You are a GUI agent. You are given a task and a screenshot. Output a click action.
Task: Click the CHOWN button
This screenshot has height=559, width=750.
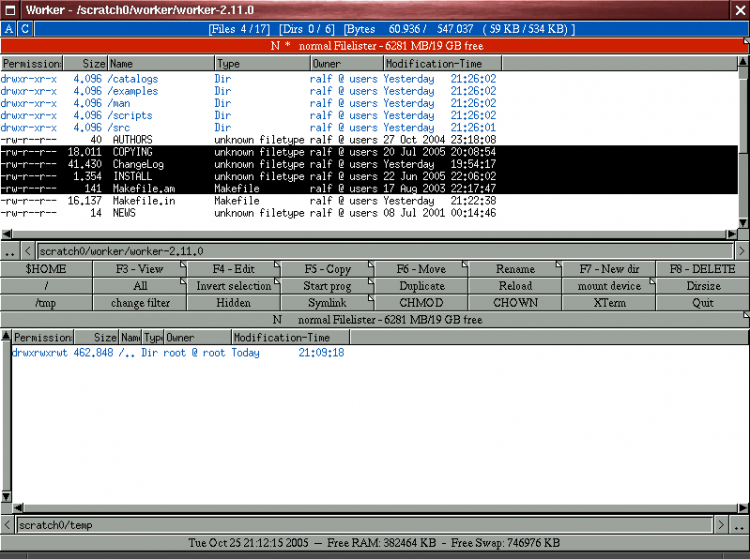(x=515, y=303)
